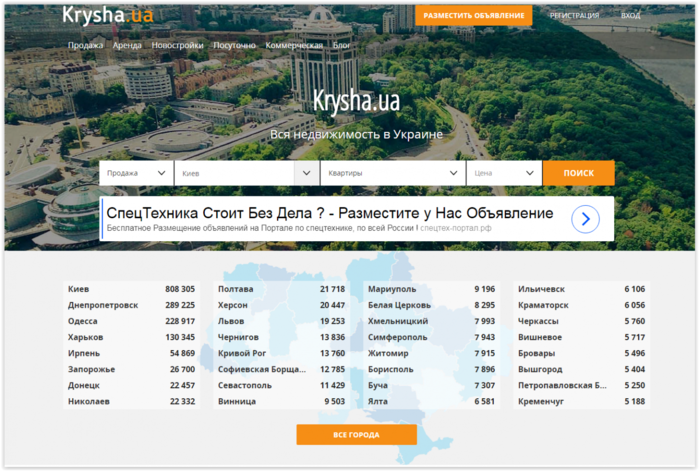This screenshot has height=471, width=699.
Task: Open the Новостройки menu item
Action: (177, 45)
